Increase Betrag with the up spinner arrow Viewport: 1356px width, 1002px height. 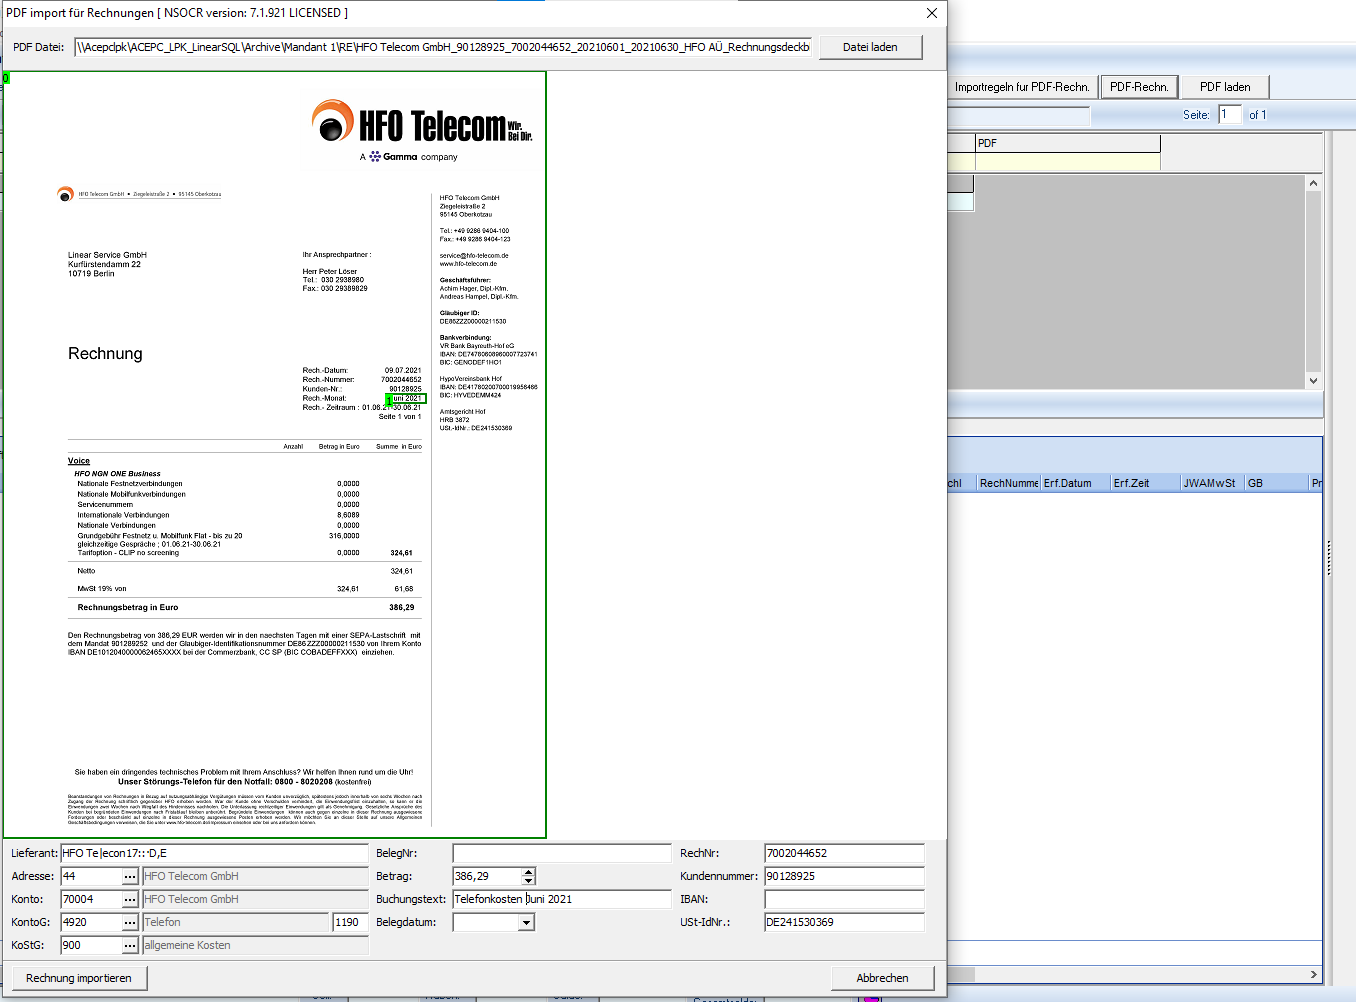pyautogui.click(x=529, y=872)
